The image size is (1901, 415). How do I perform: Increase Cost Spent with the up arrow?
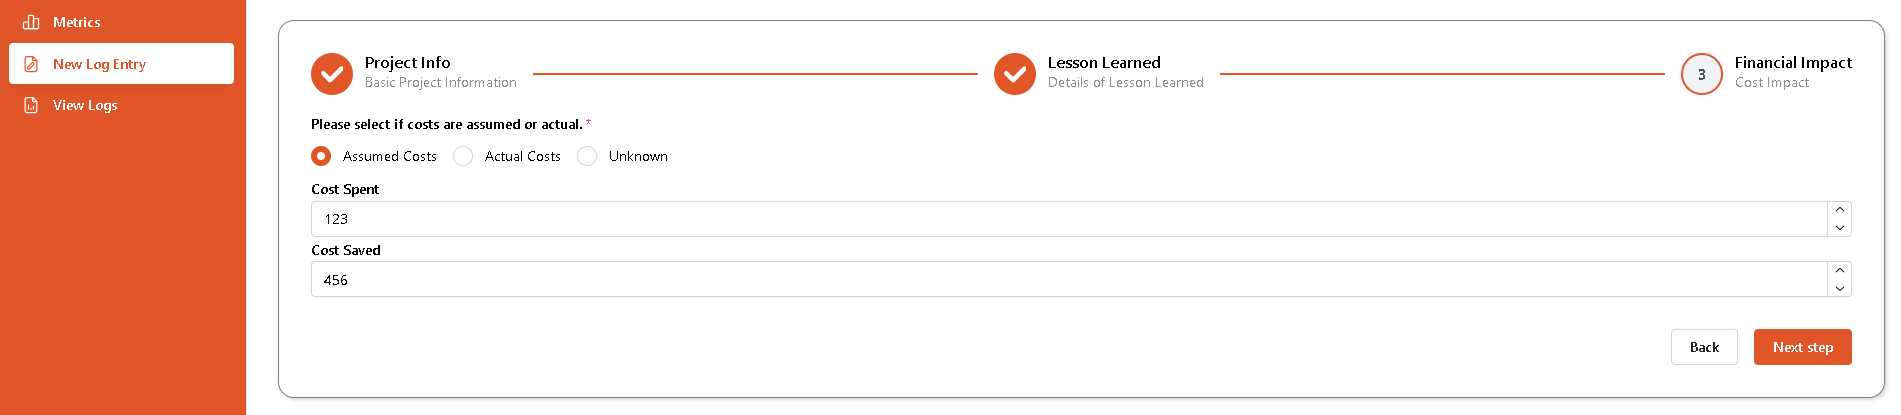click(x=1839, y=210)
